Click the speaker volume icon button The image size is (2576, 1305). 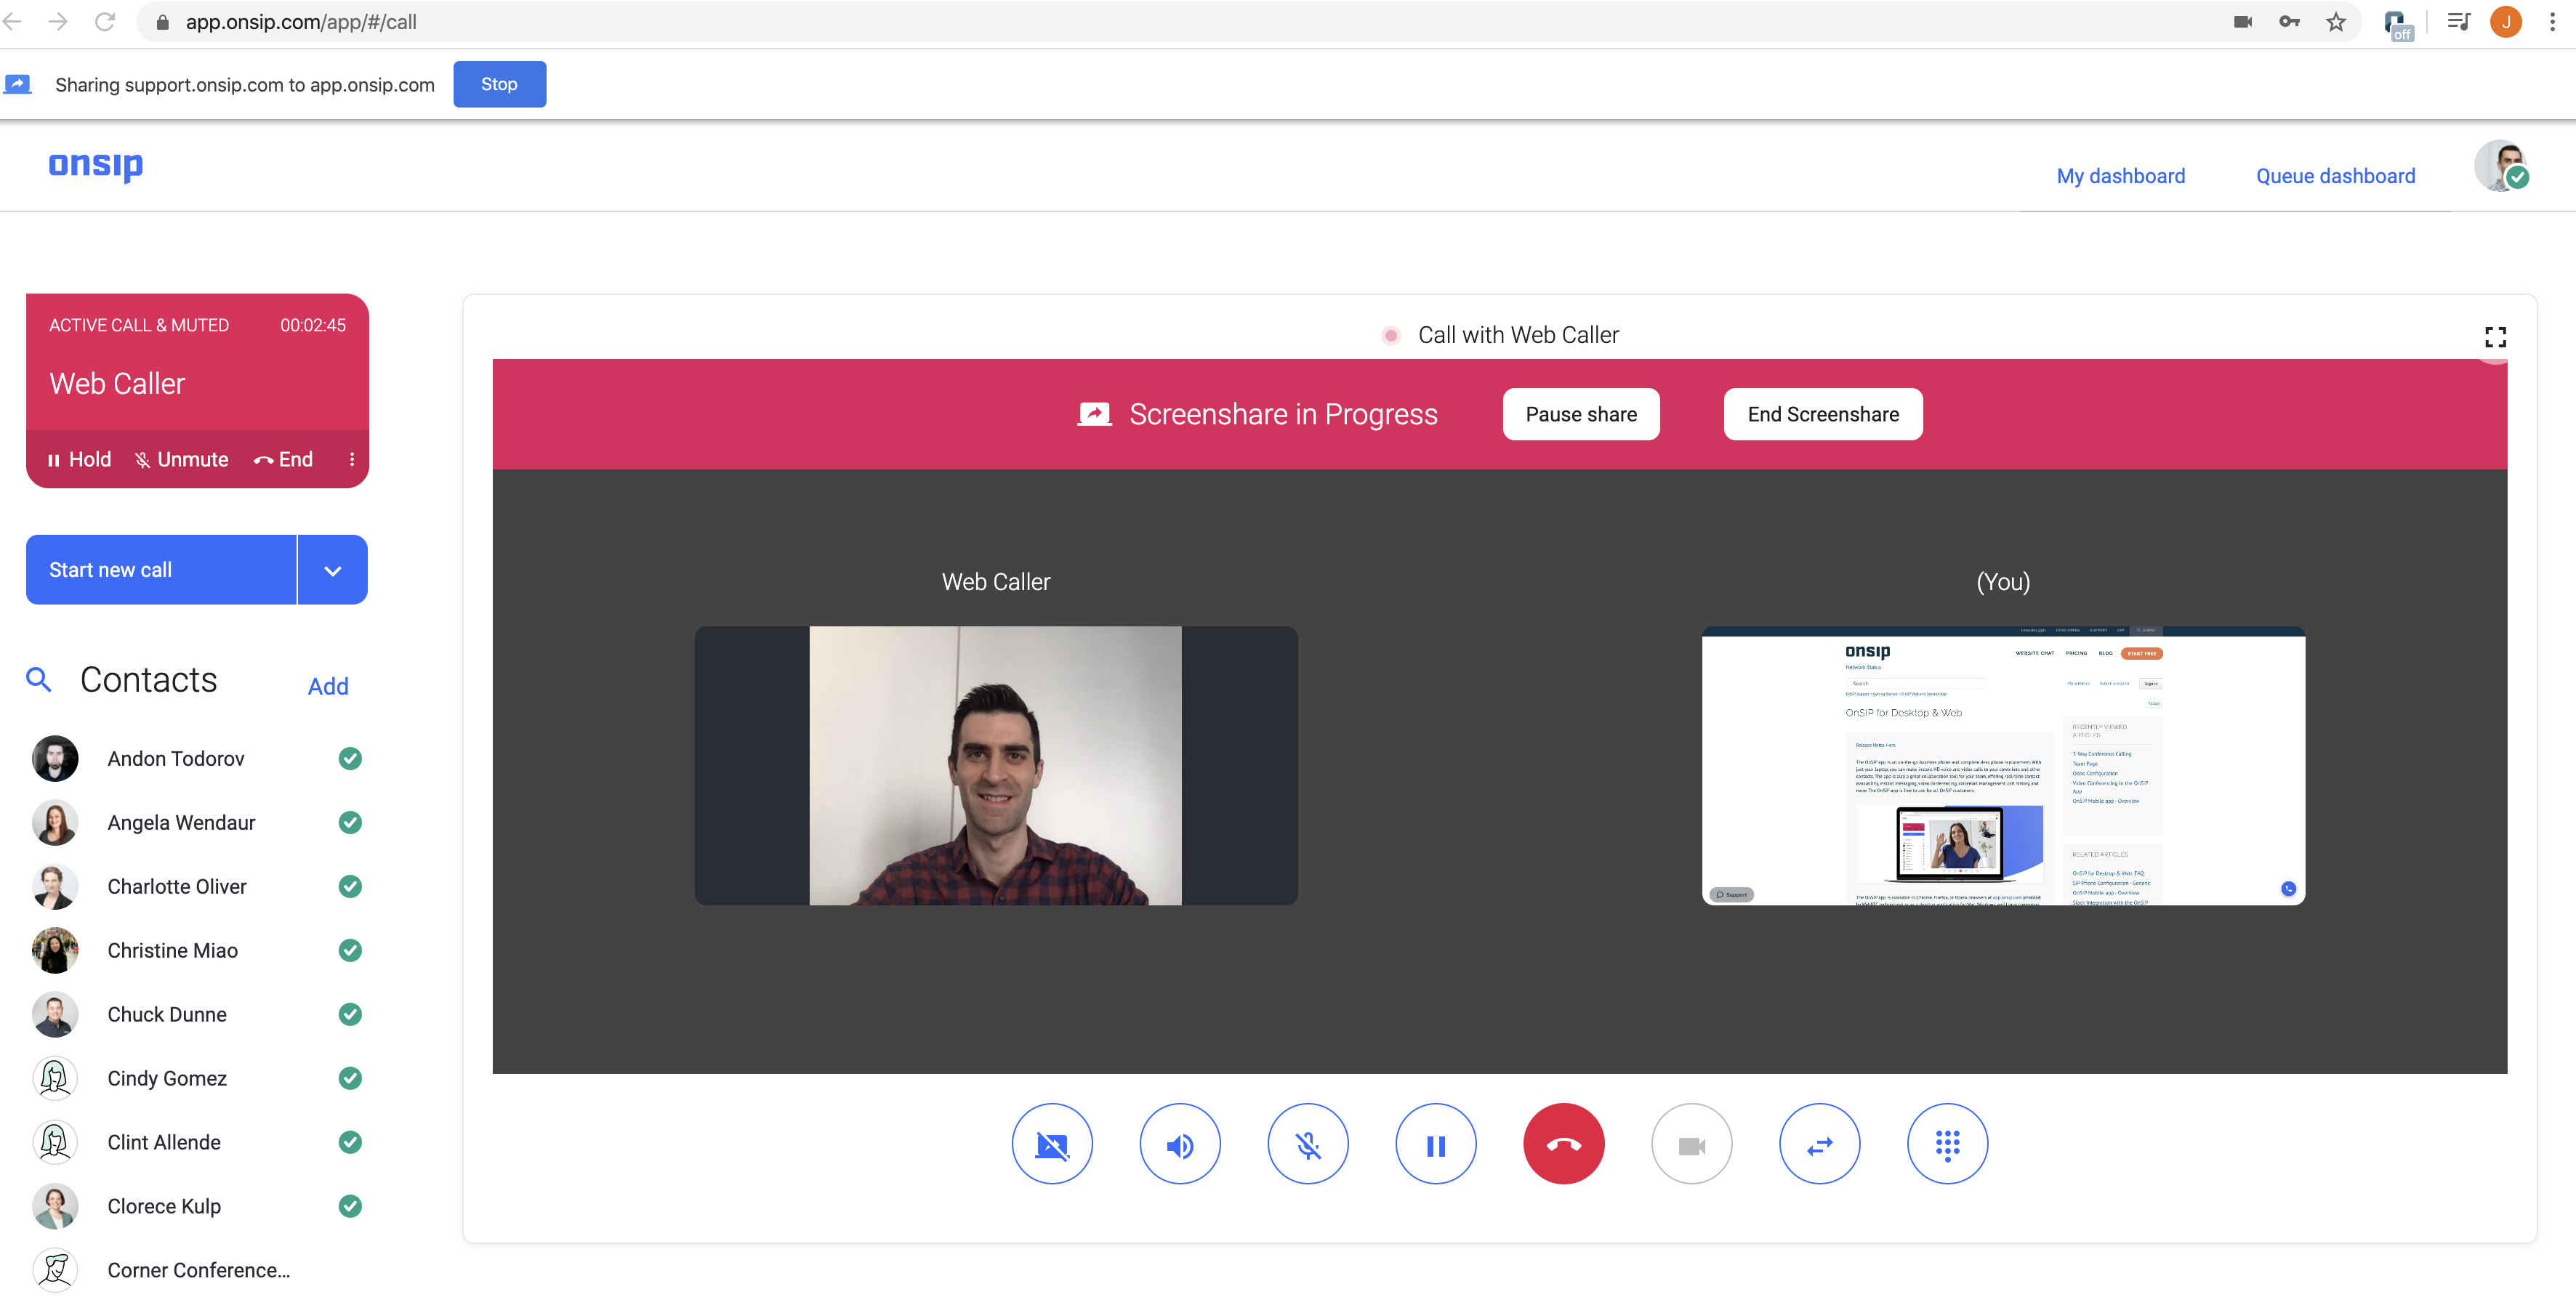point(1180,1144)
